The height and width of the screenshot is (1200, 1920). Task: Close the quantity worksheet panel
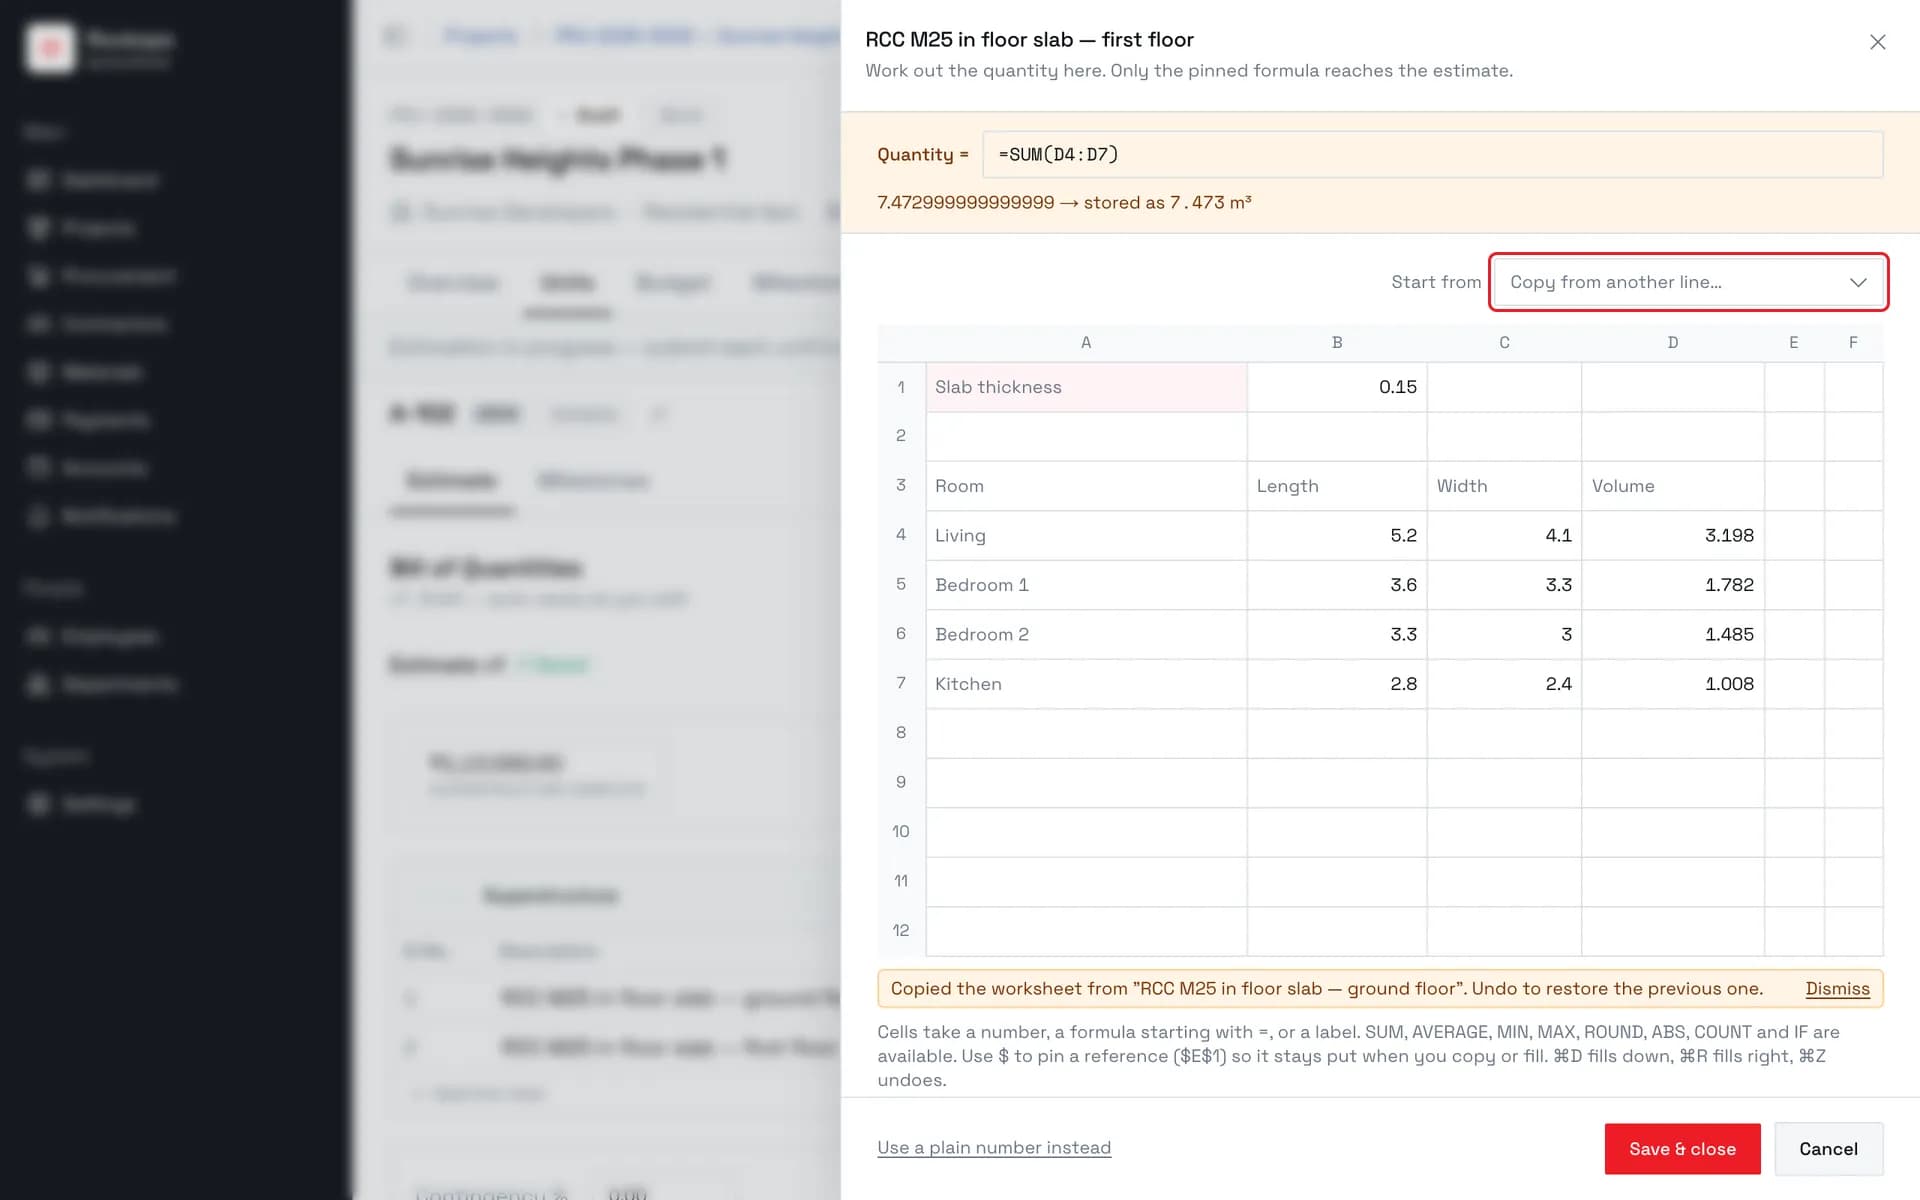[1877, 42]
